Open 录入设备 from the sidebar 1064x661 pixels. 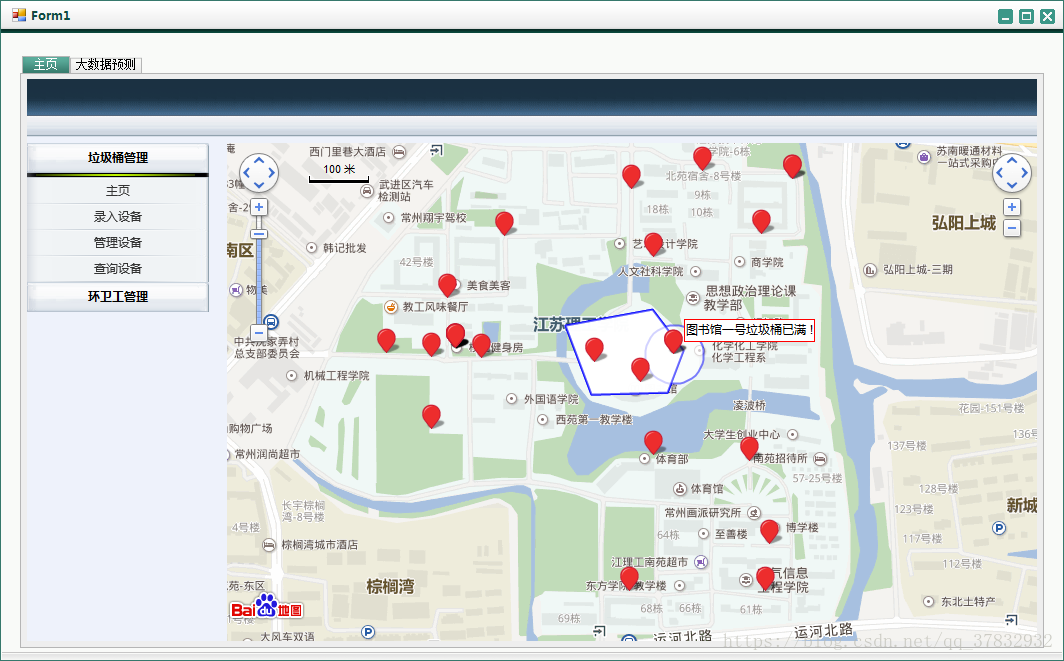pos(117,215)
